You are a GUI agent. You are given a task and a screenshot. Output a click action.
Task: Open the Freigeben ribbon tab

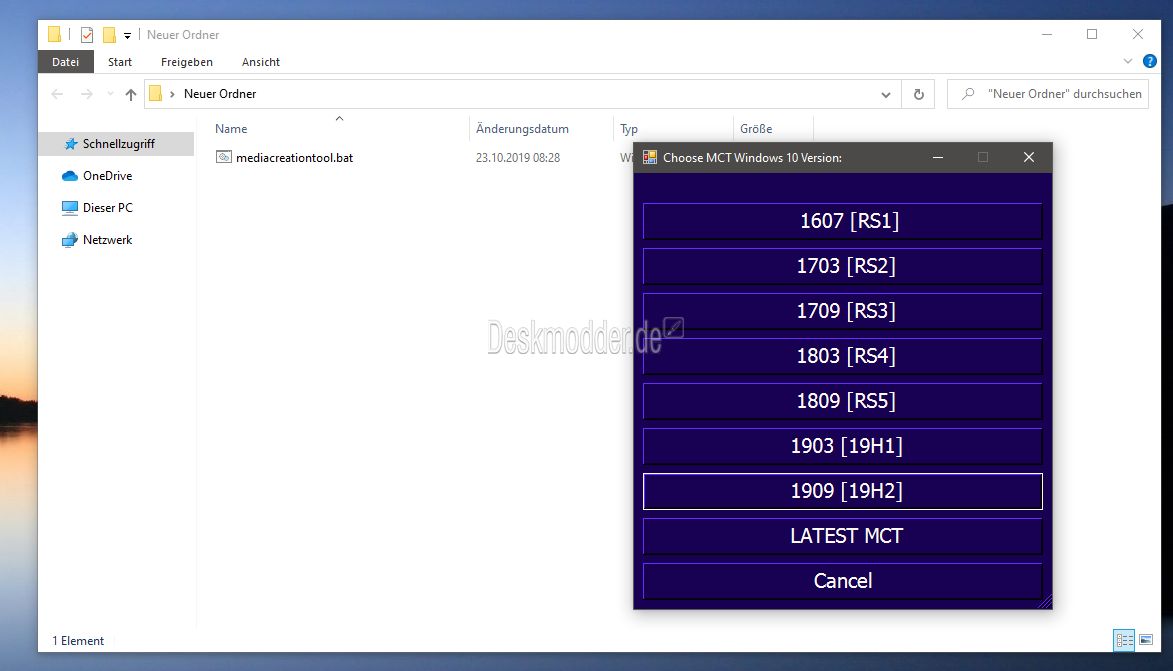(186, 62)
